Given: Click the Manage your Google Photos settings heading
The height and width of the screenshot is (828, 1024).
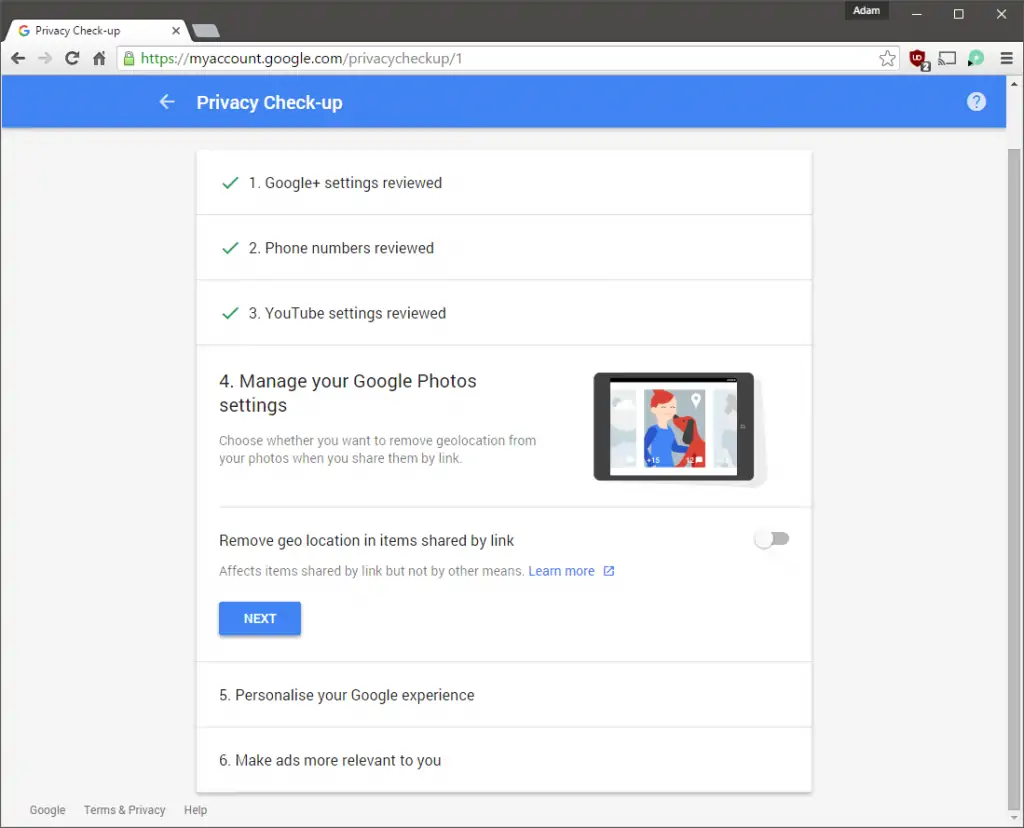Looking at the screenshot, I should [347, 393].
